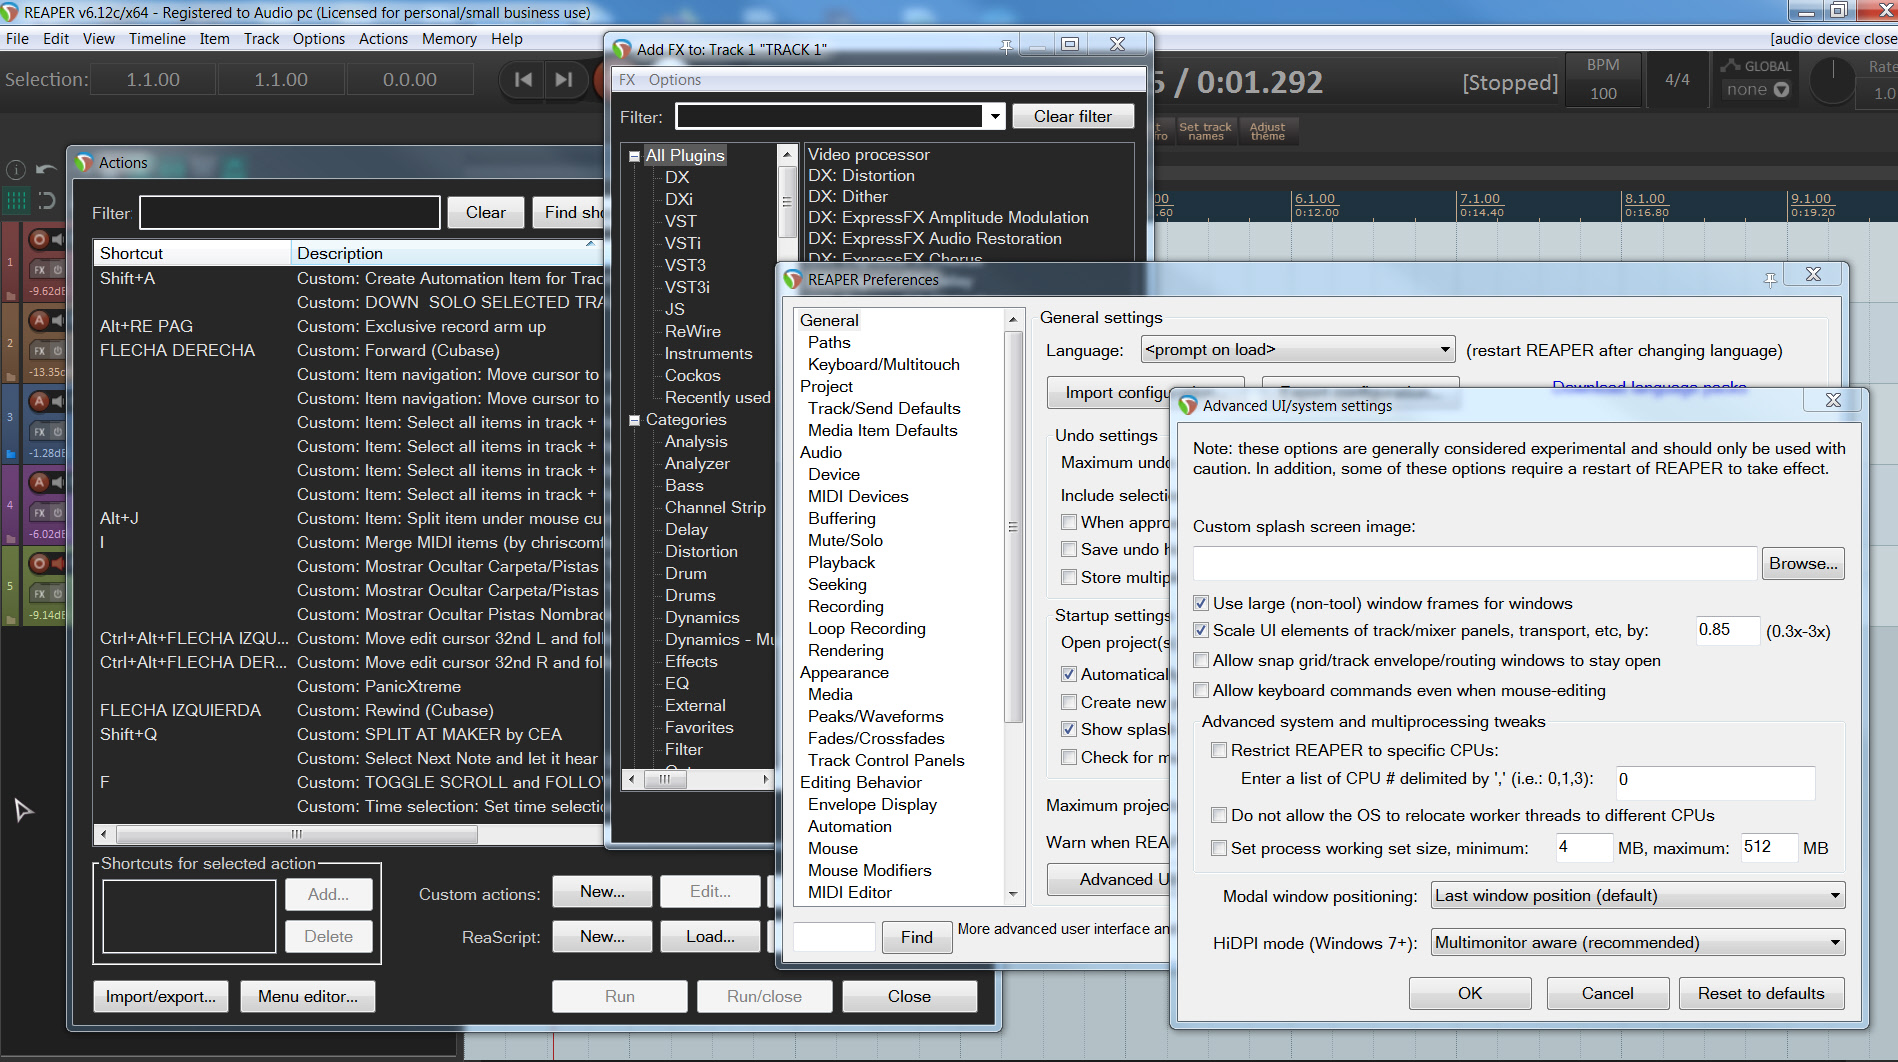Arm track 5 for recording
Viewport: 1898px width, 1062px height.
tap(39, 563)
